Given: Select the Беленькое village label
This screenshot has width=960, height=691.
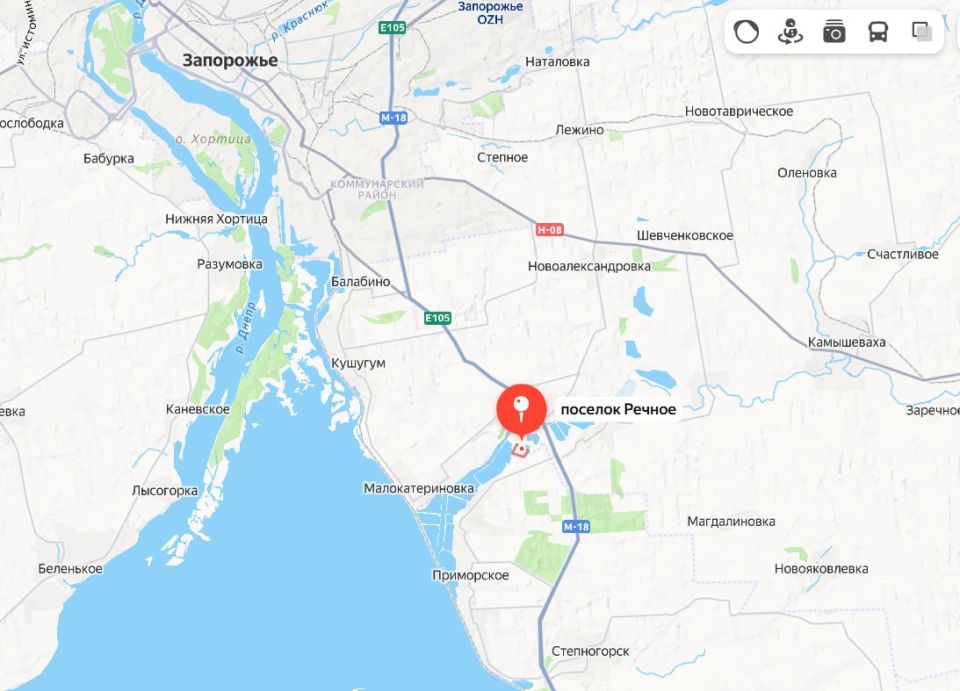Looking at the screenshot, I should [x=70, y=569].
